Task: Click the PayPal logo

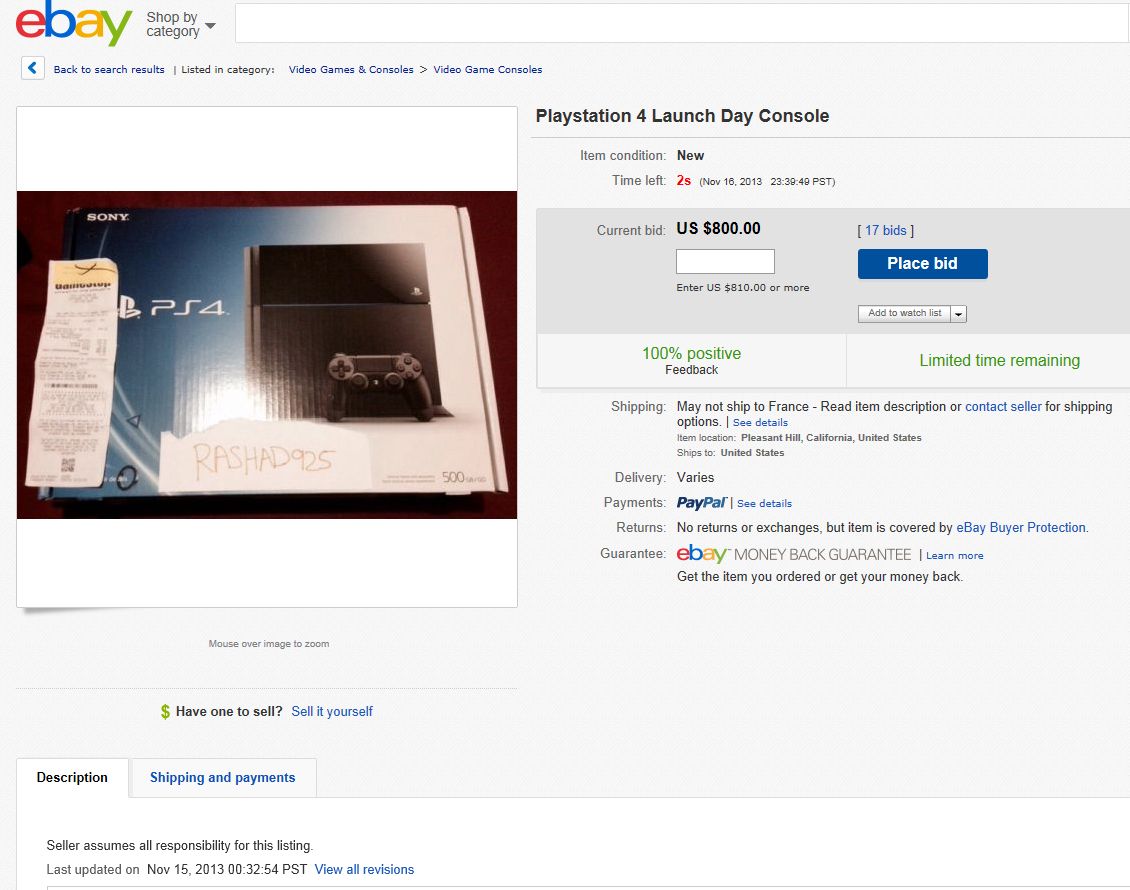Action: (x=701, y=503)
